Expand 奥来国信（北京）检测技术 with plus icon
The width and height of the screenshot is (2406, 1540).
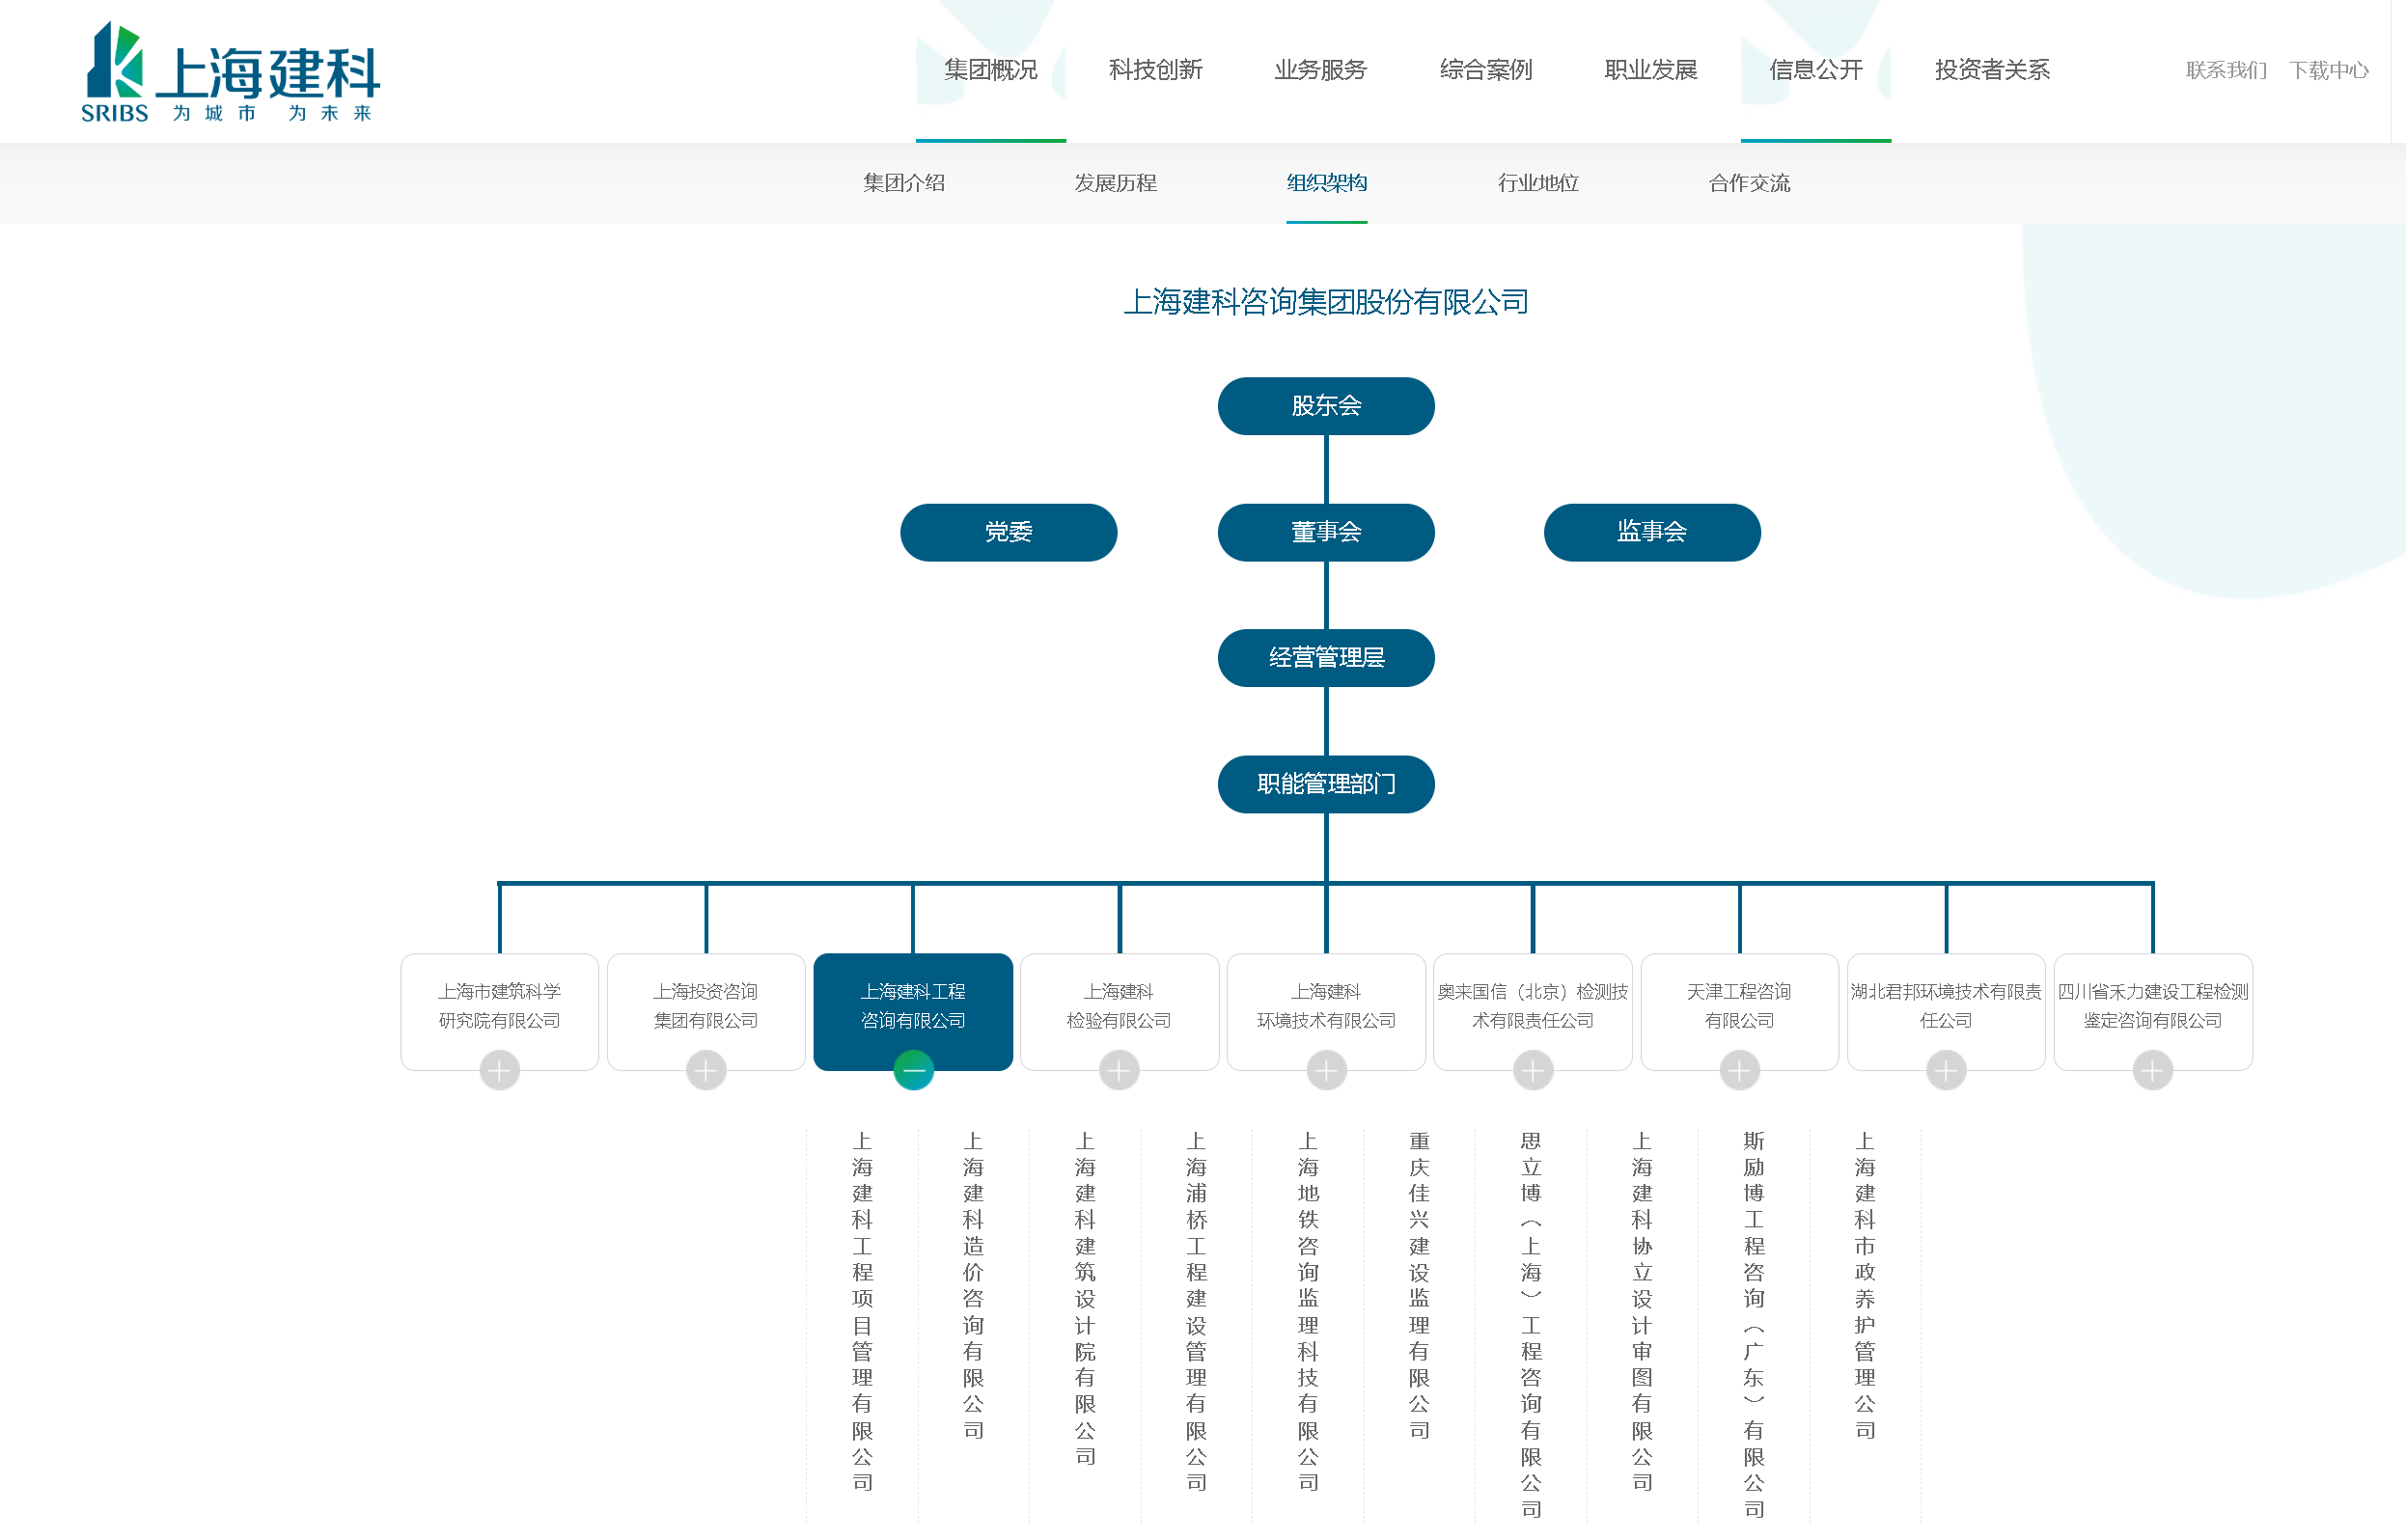(x=1533, y=1071)
